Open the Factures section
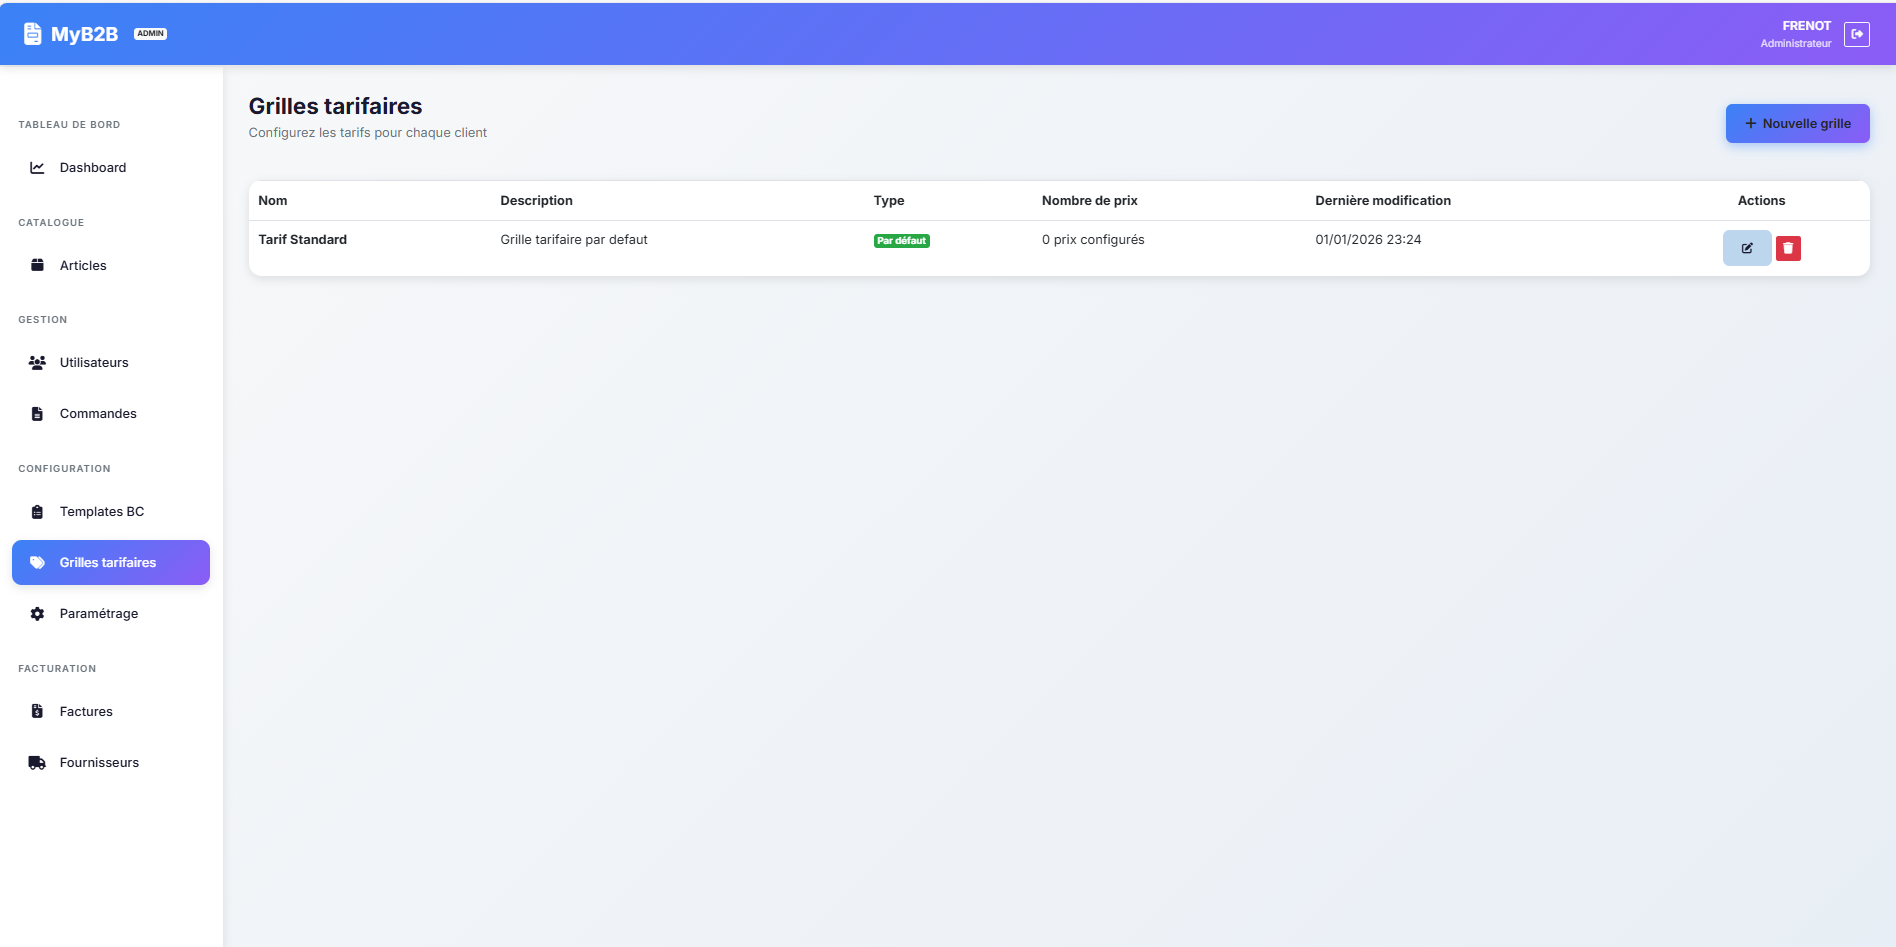 86,712
